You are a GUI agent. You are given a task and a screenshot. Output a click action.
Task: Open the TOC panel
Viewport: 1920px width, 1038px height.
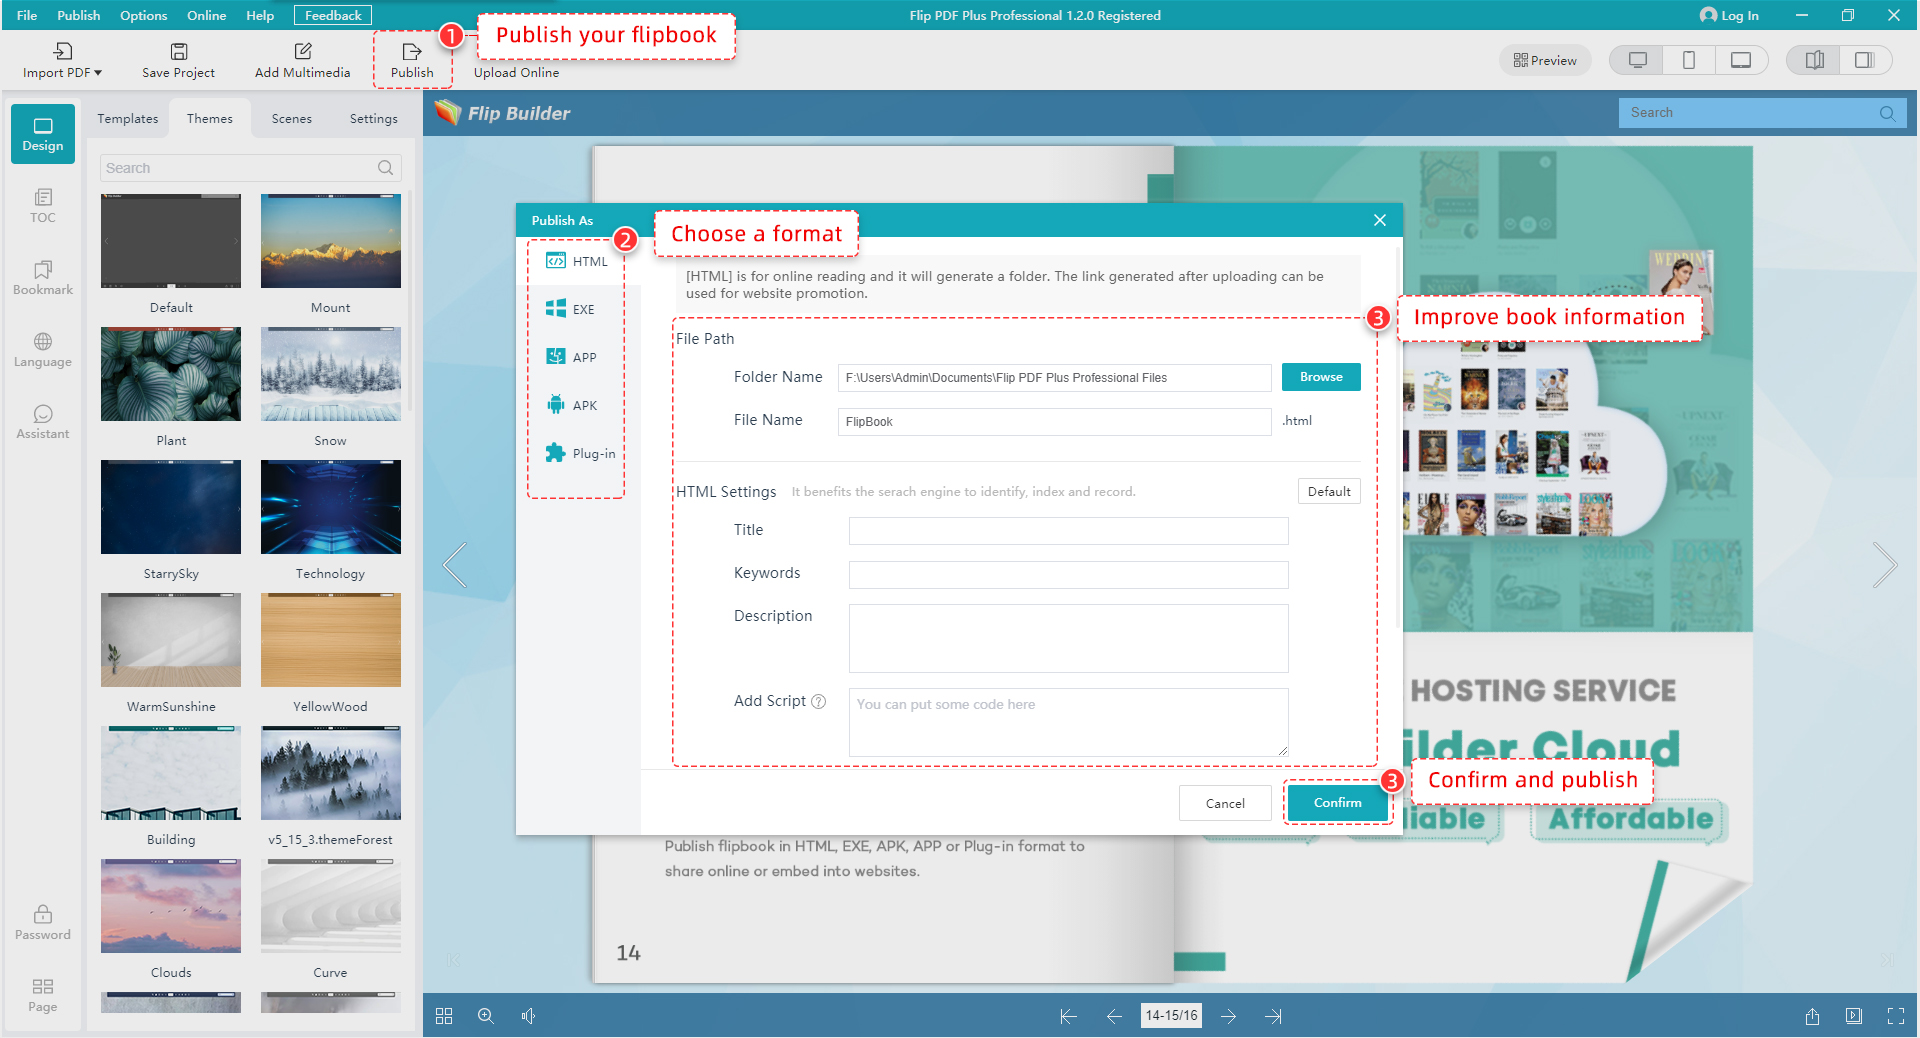(x=42, y=205)
